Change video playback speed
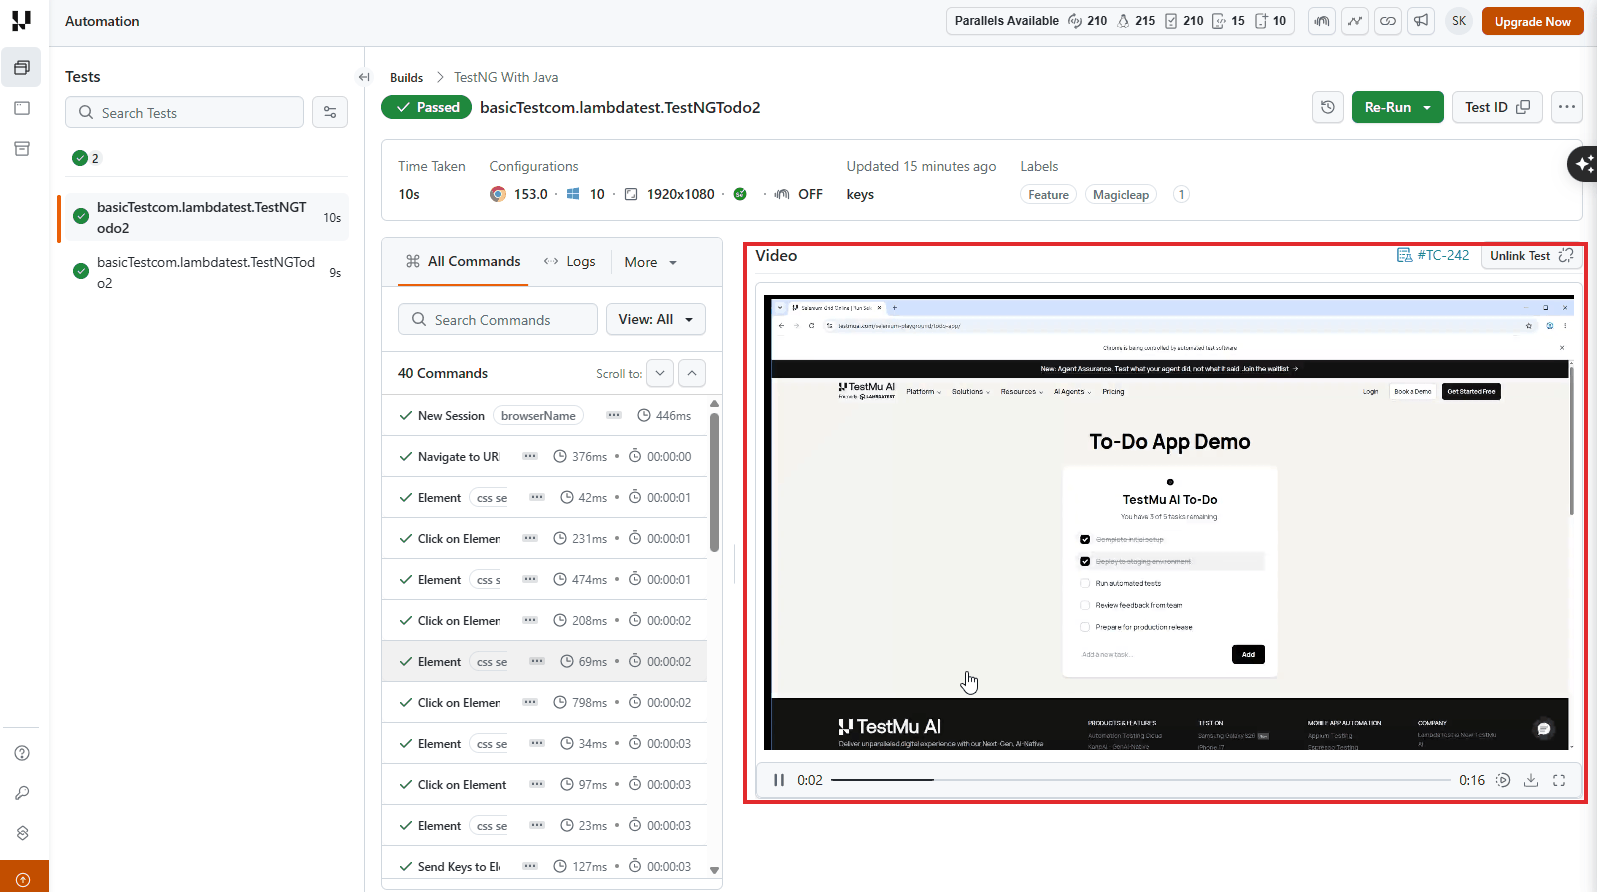The image size is (1597, 892). pos(1503,780)
